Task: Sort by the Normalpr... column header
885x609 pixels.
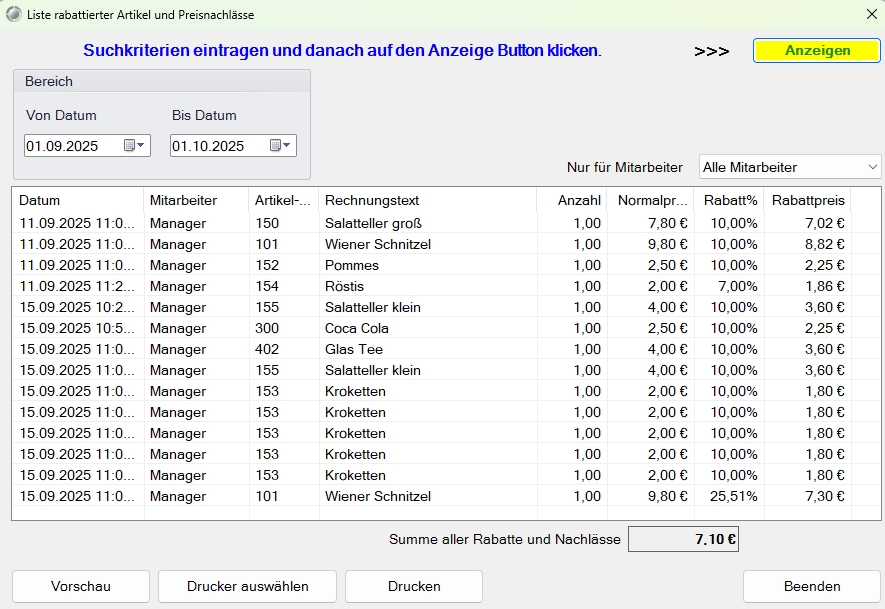Action: (650, 200)
